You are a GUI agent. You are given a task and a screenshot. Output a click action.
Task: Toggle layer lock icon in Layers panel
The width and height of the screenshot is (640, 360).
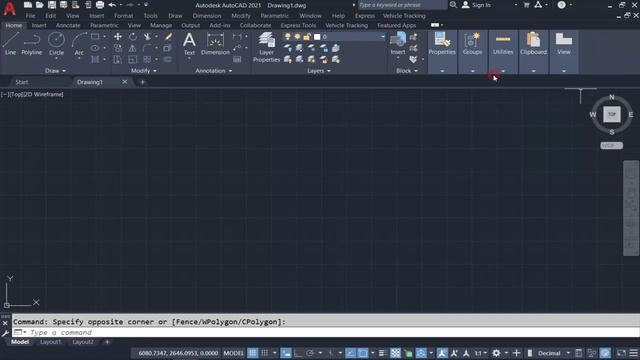click(307, 37)
